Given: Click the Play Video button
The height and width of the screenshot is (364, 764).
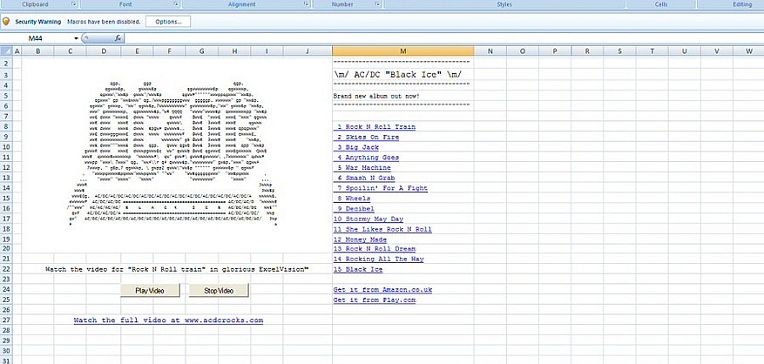Looking at the screenshot, I should pos(150,290).
